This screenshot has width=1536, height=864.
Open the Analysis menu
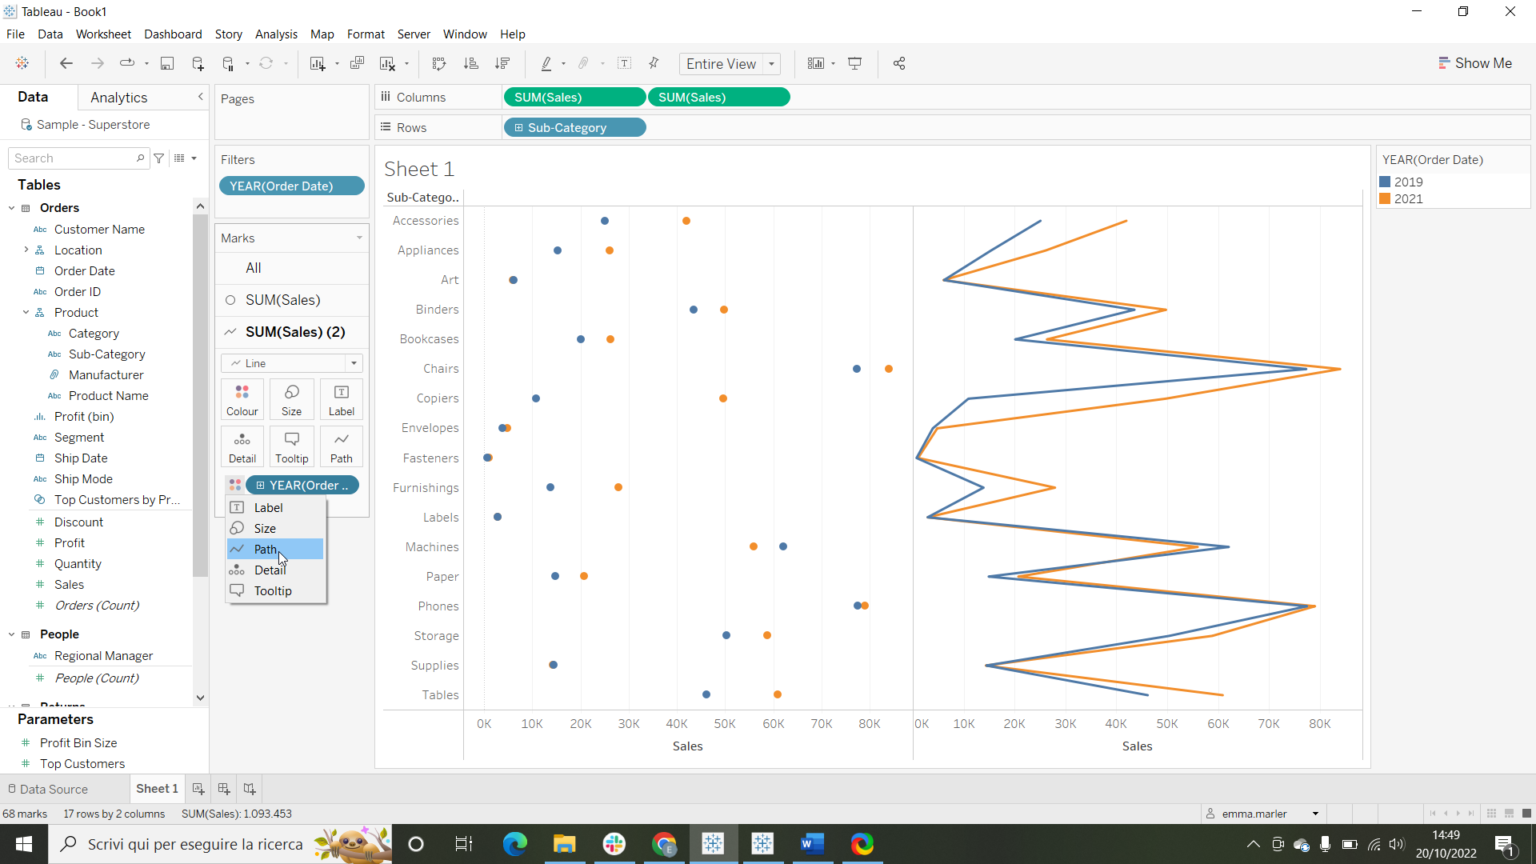pos(276,33)
